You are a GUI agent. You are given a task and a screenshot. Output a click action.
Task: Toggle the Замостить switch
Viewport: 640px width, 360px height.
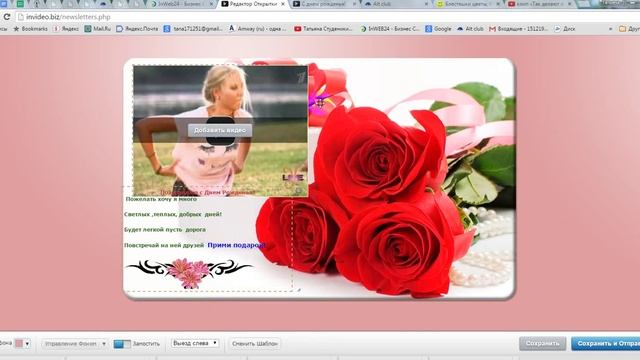122,344
